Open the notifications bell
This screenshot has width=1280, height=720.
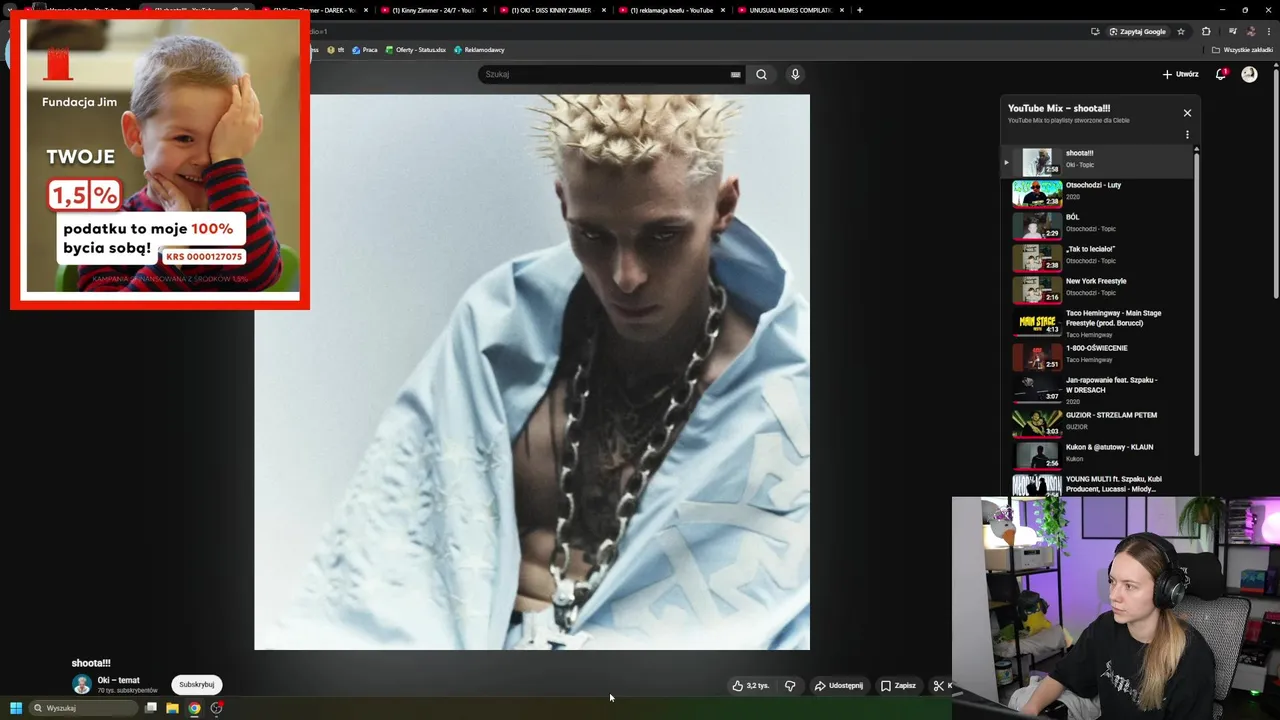click(1221, 74)
